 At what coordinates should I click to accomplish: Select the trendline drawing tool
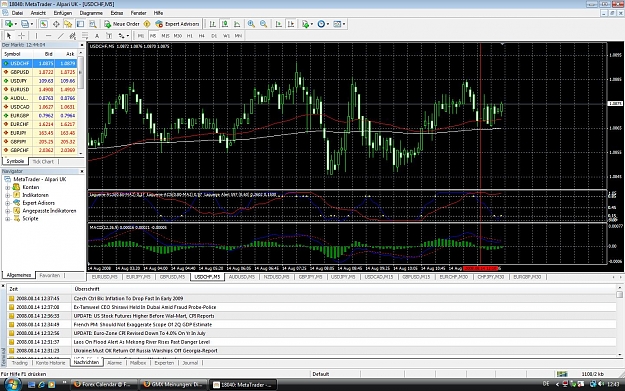[61, 36]
